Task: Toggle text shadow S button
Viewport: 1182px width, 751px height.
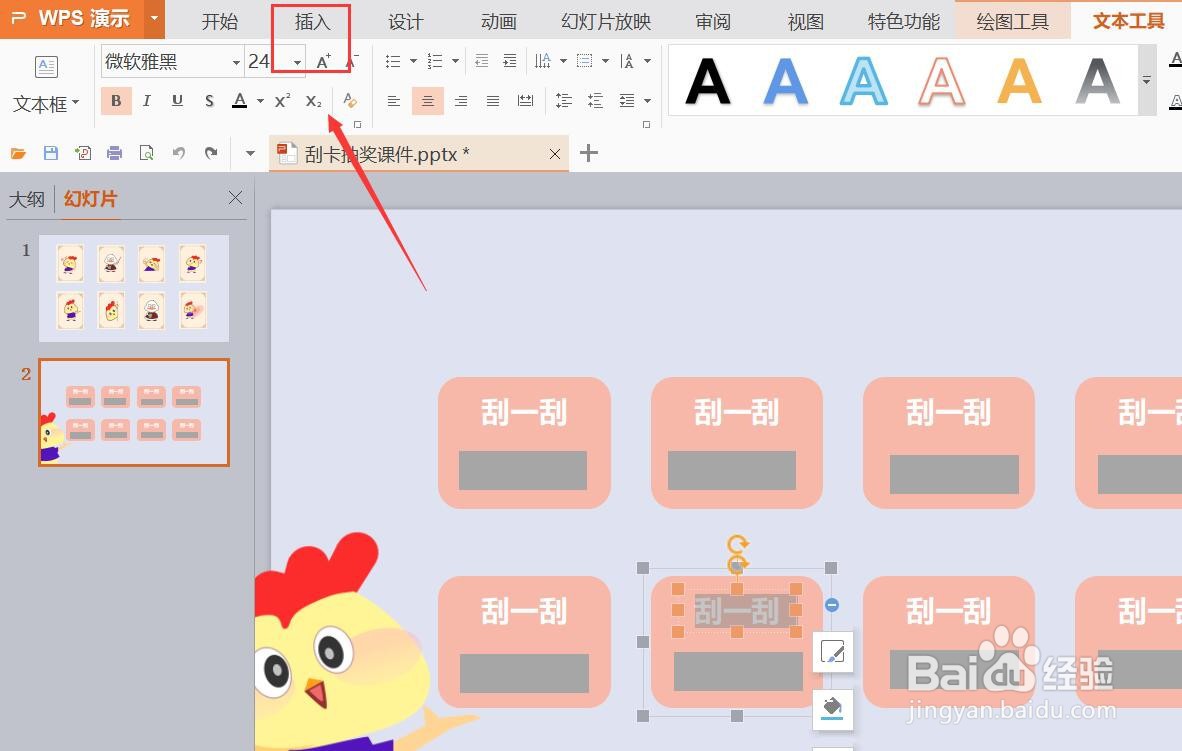Action: (209, 100)
